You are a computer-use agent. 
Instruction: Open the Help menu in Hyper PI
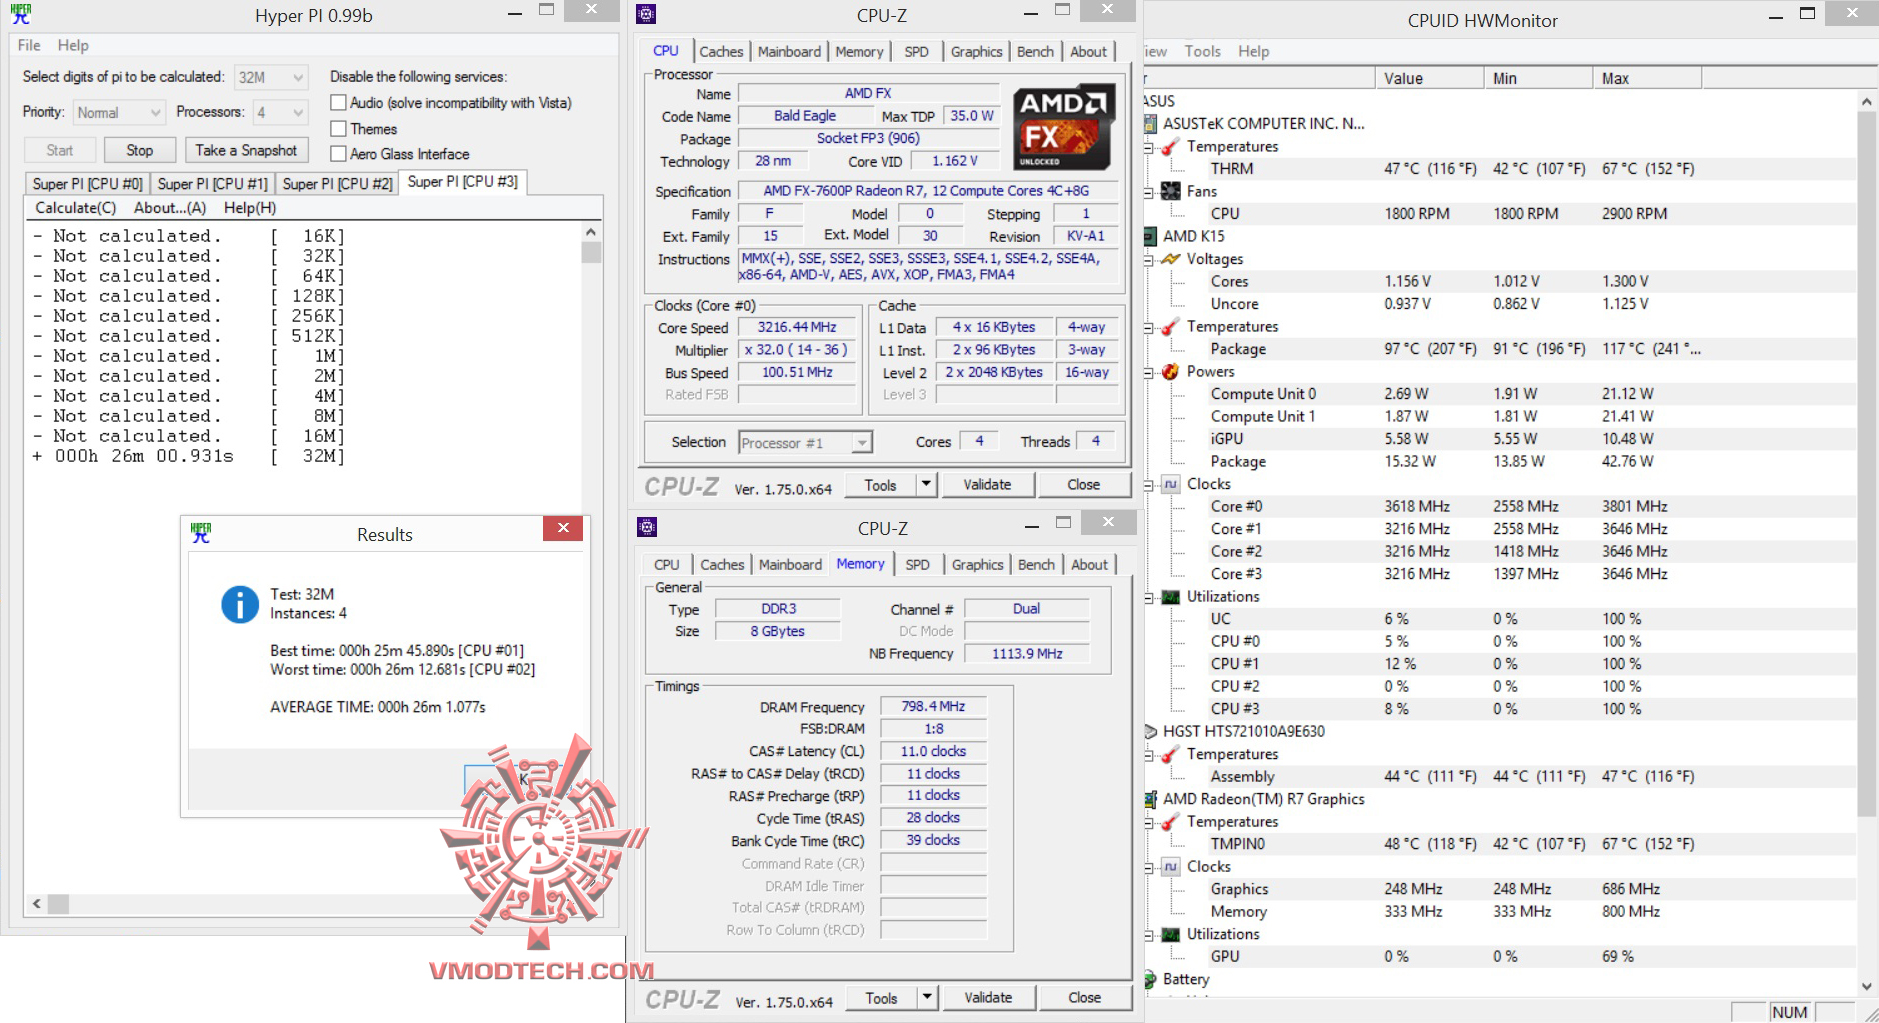73,45
